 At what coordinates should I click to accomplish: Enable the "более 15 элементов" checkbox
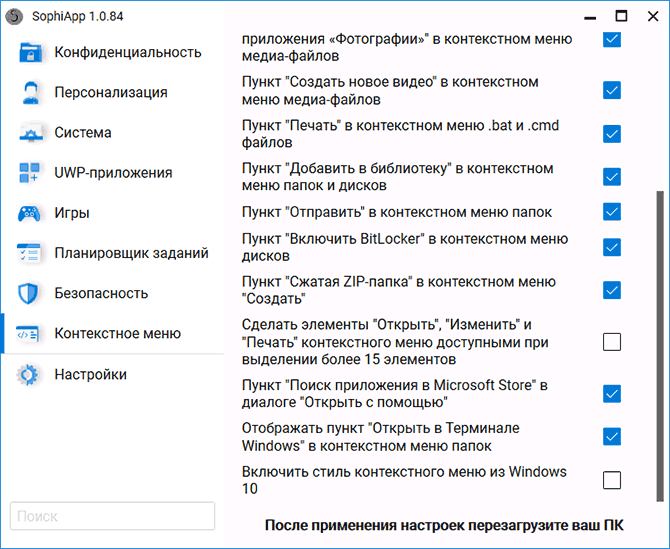tap(612, 342)
